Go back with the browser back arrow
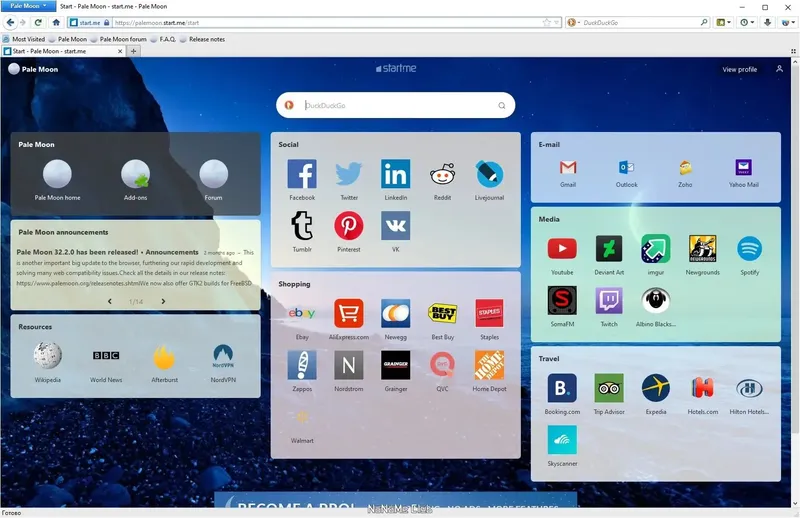The height and width of the screenshot is (518, 800). (x=10, y=22)
